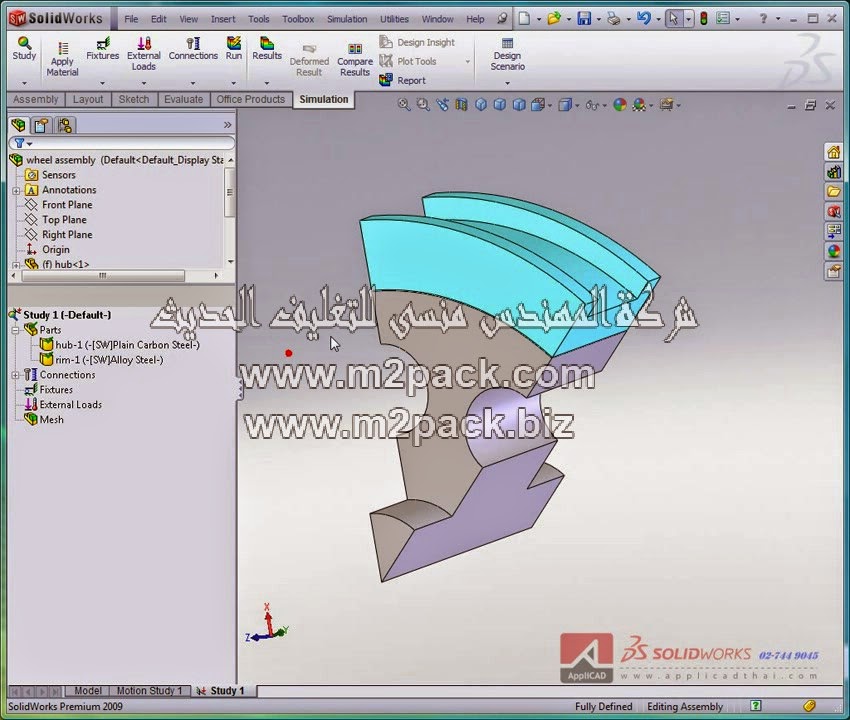Expand the Connections node in study tree

15,375
